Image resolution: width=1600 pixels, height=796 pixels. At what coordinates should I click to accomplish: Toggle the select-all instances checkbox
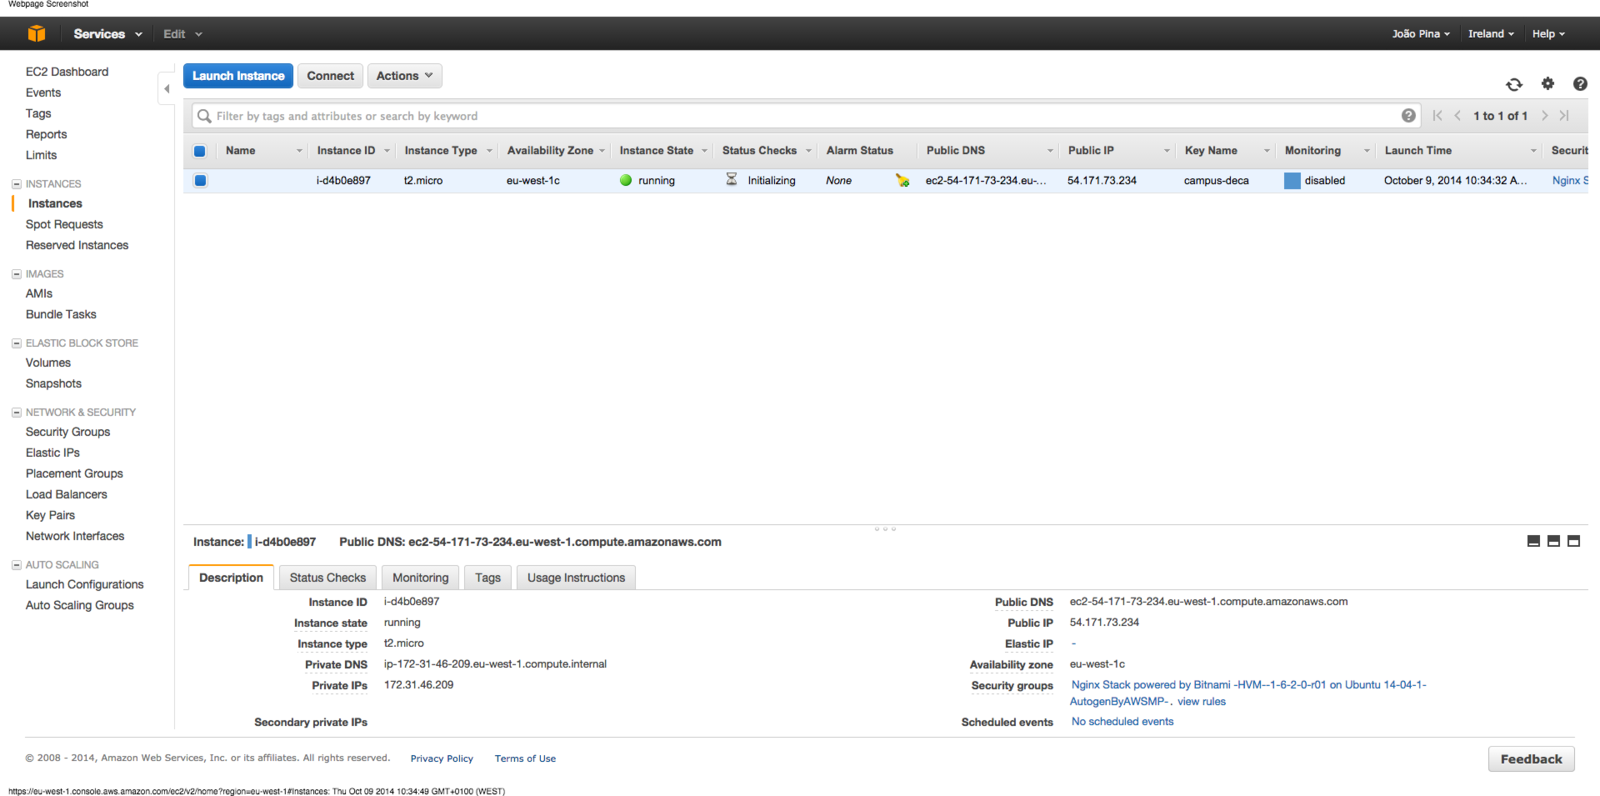point(200,151)
